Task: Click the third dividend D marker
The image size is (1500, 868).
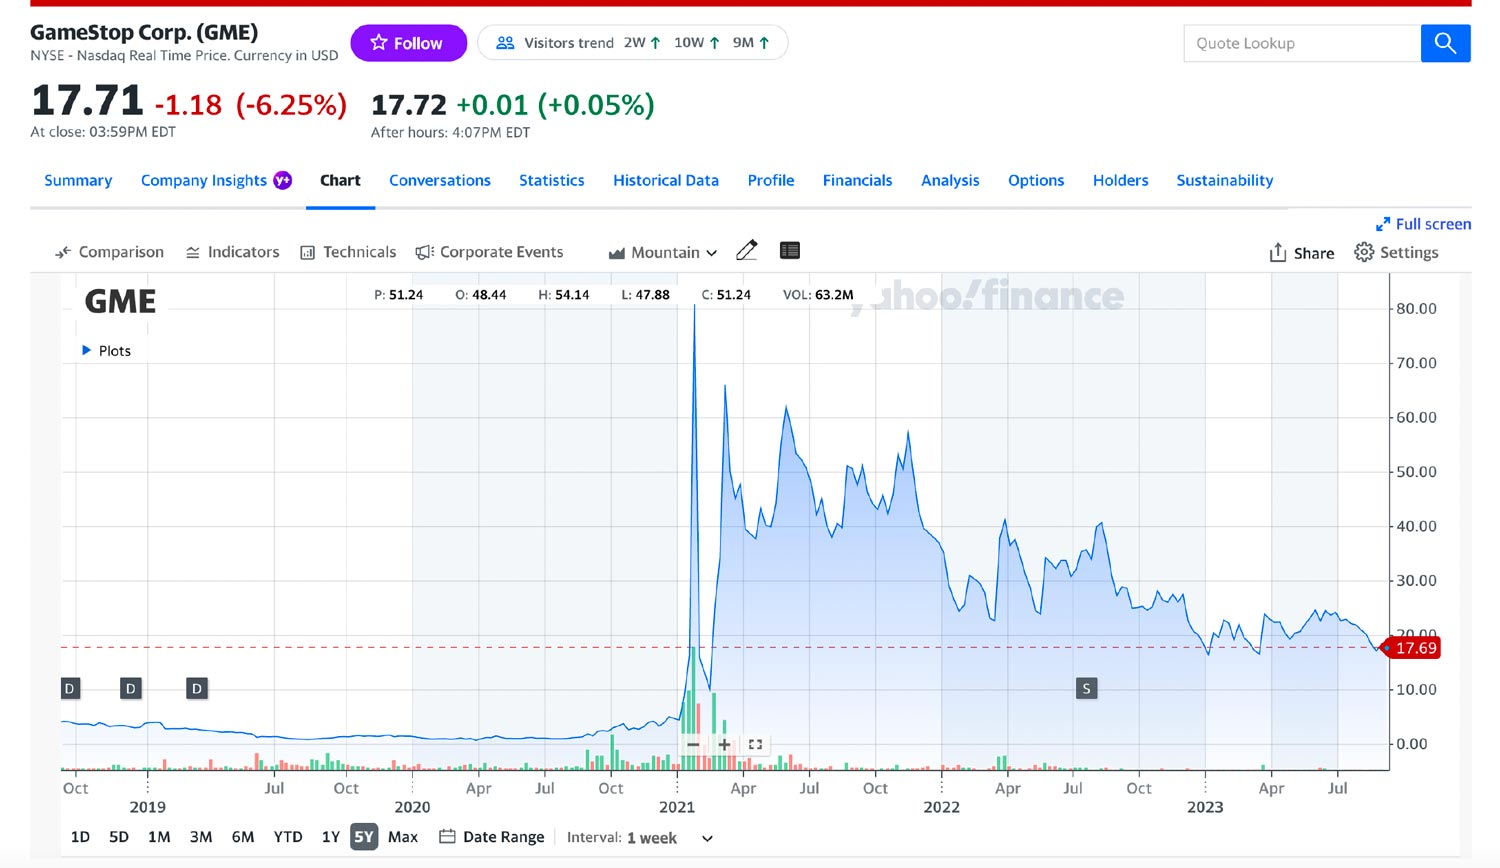Action: 197,688
